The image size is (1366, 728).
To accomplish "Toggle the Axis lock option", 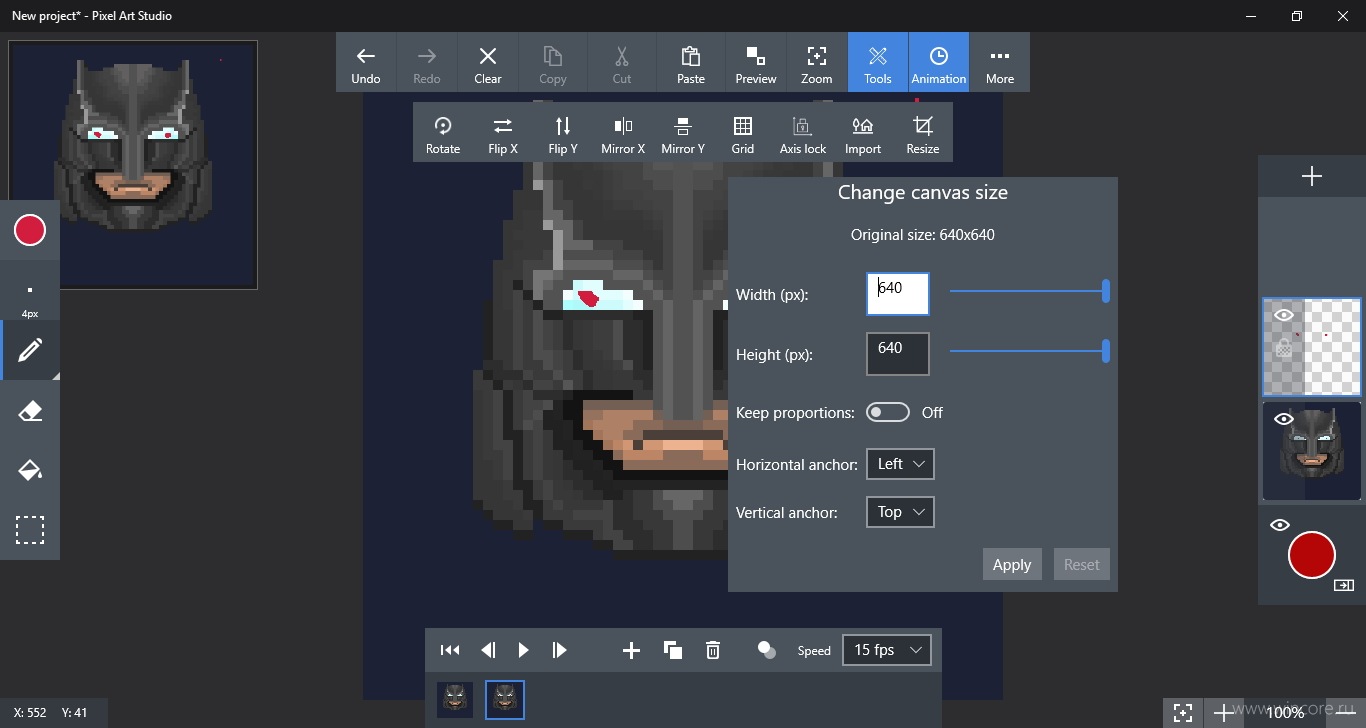I will click(803, 133).
